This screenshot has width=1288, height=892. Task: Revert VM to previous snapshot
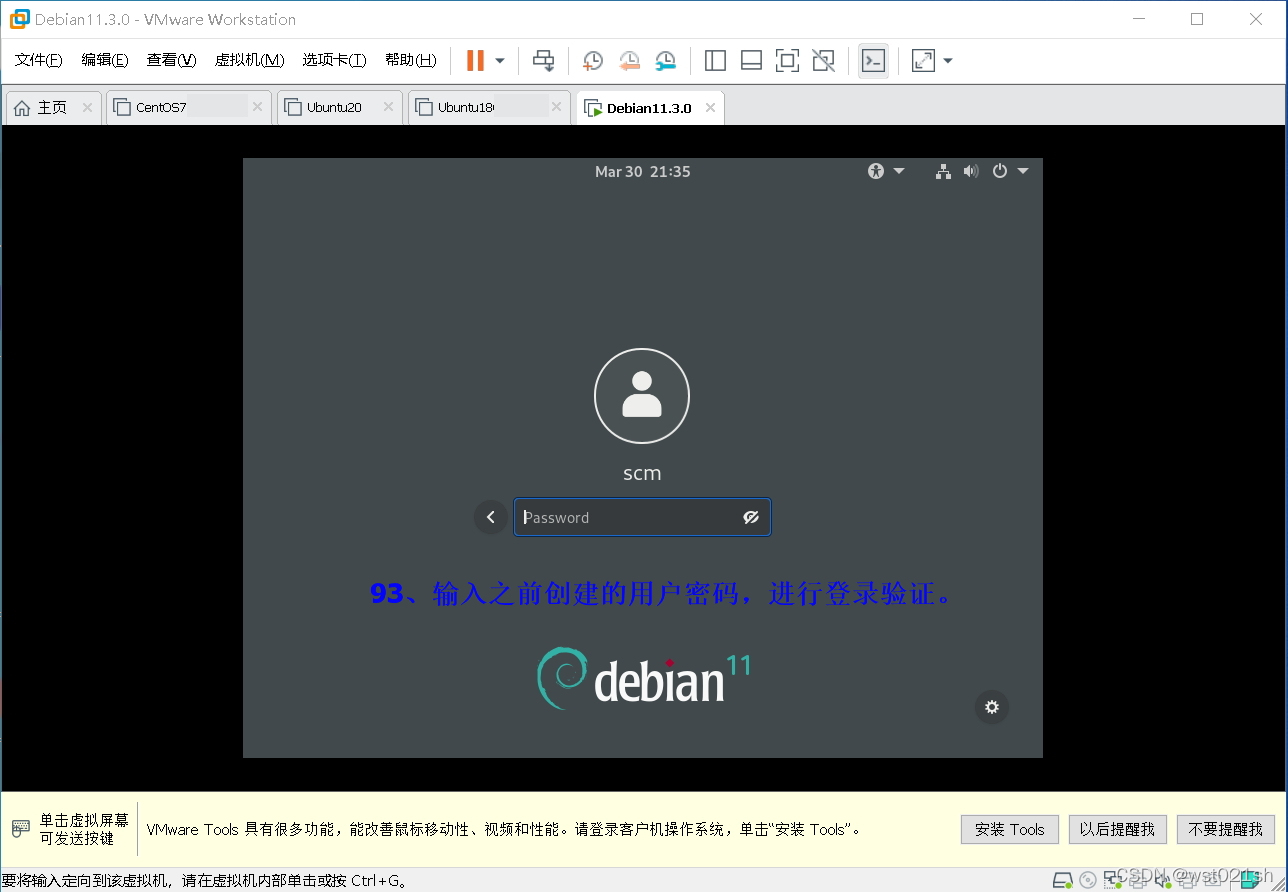coord(629,61)
